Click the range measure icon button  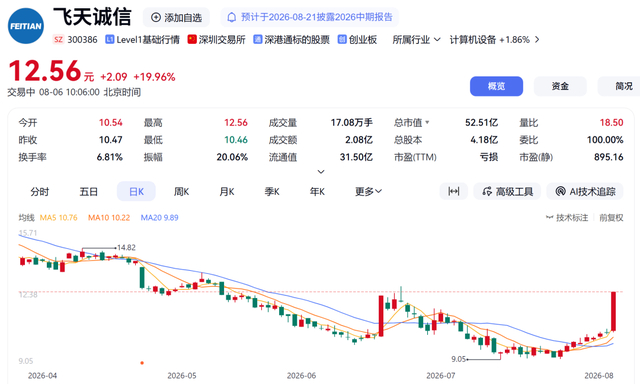click(x=453, y=191)
